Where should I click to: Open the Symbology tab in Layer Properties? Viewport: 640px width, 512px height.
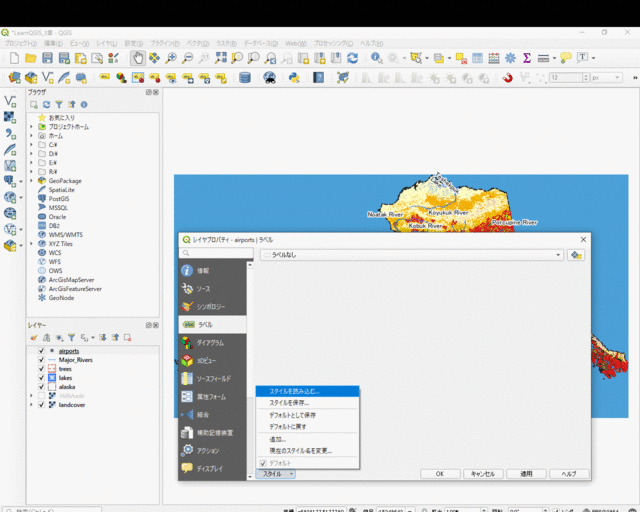[212, 307]
